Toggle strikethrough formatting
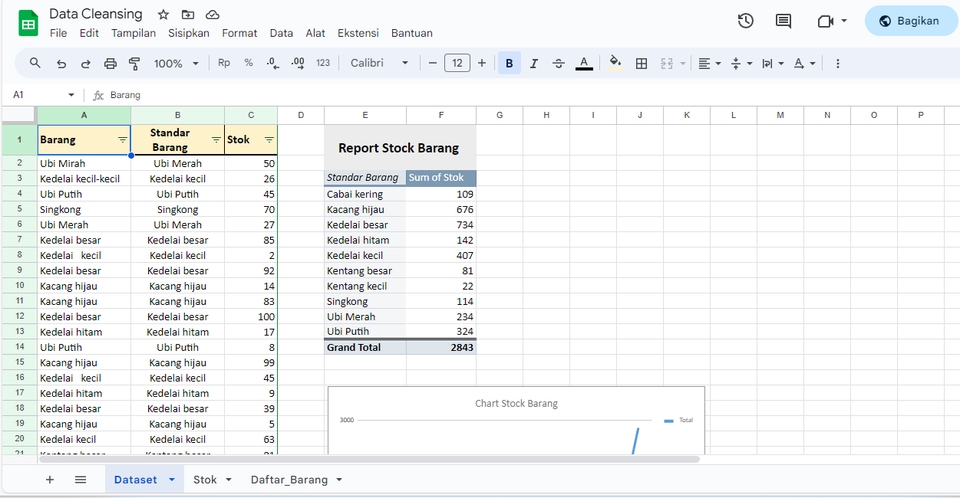Viewport: 960px width, 498px height. 558,63
